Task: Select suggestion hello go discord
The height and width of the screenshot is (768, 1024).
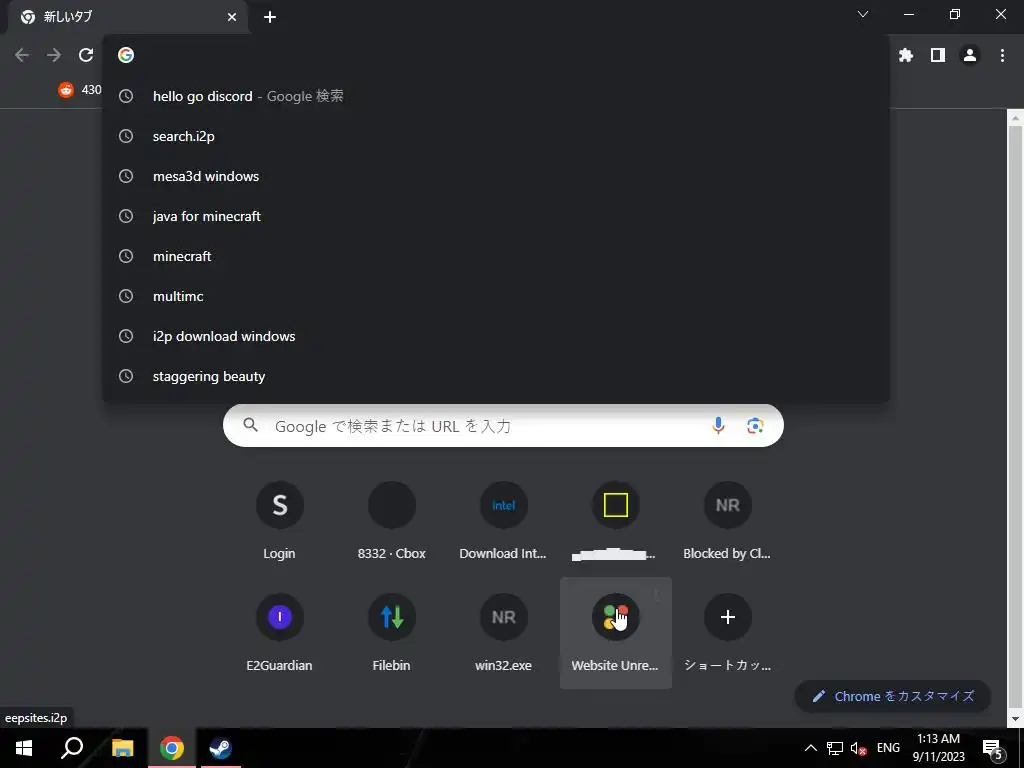Action: (x=496, y=96)
